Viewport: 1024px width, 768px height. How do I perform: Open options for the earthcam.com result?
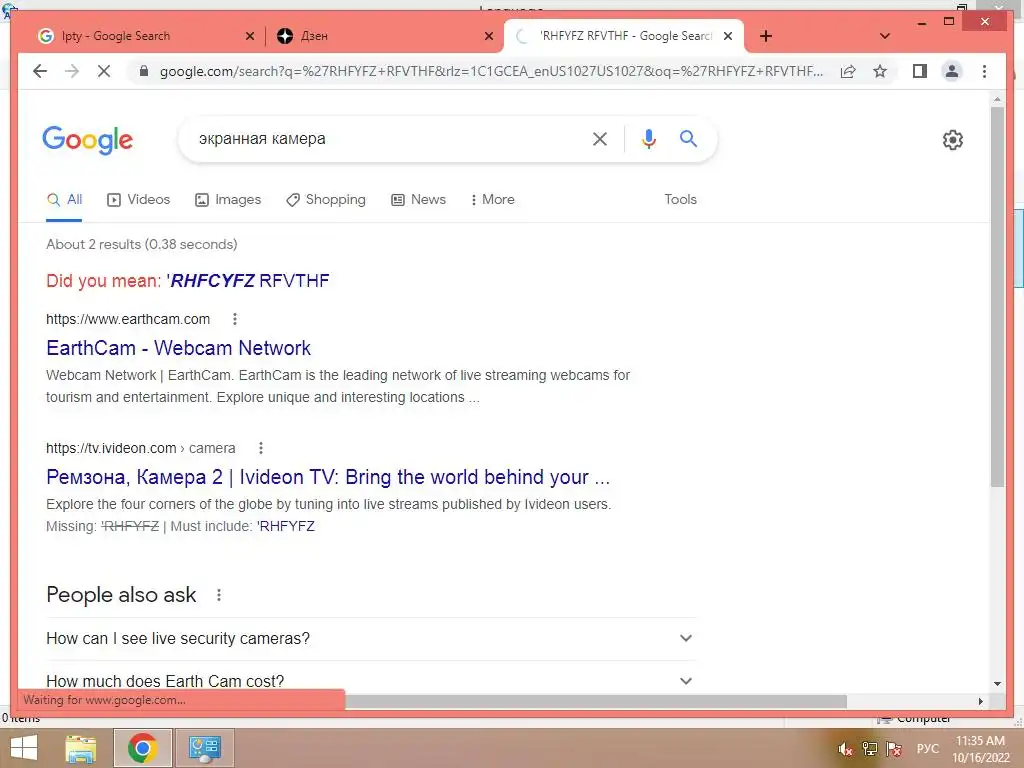point(235,319)
